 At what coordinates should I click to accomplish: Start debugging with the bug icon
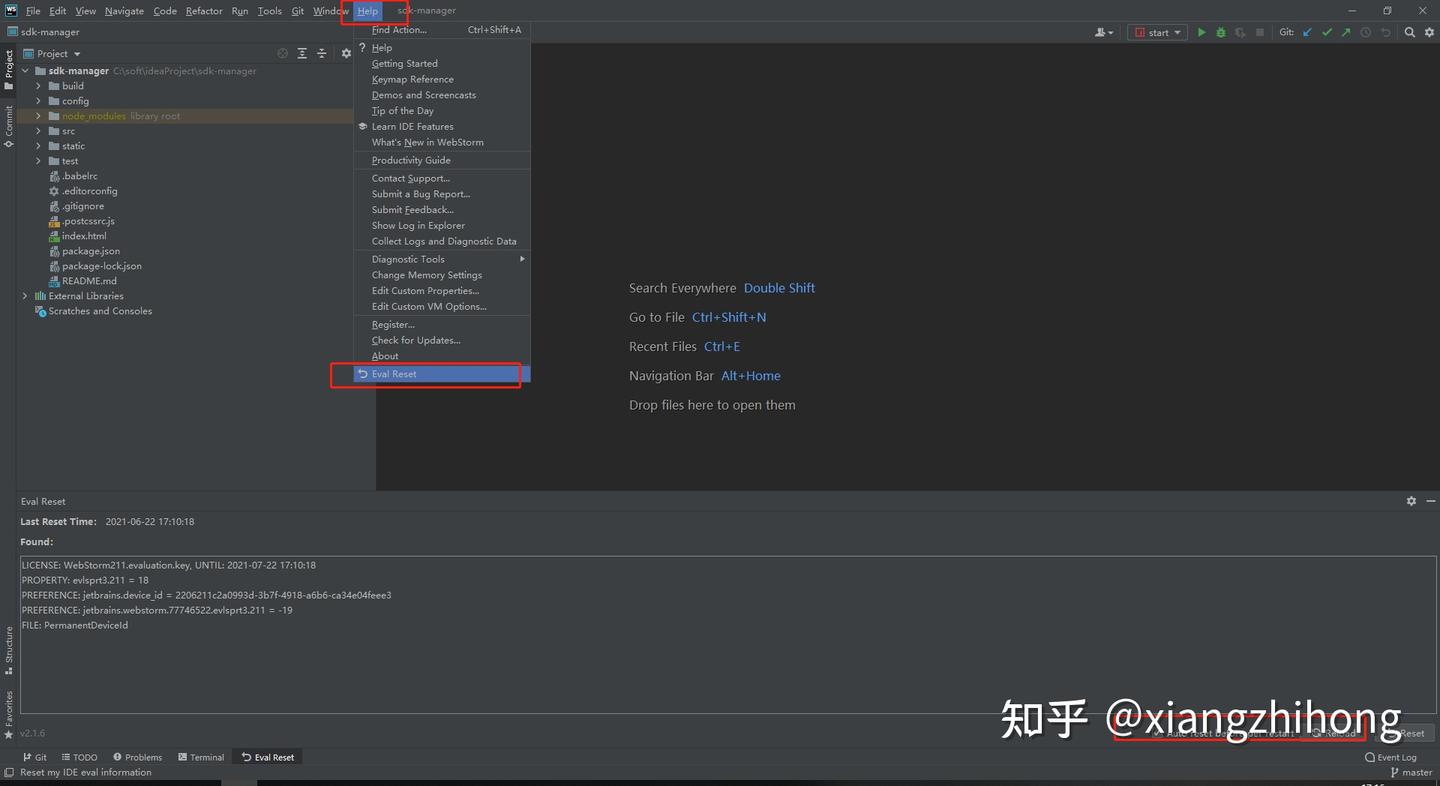tap(1220, 32)
